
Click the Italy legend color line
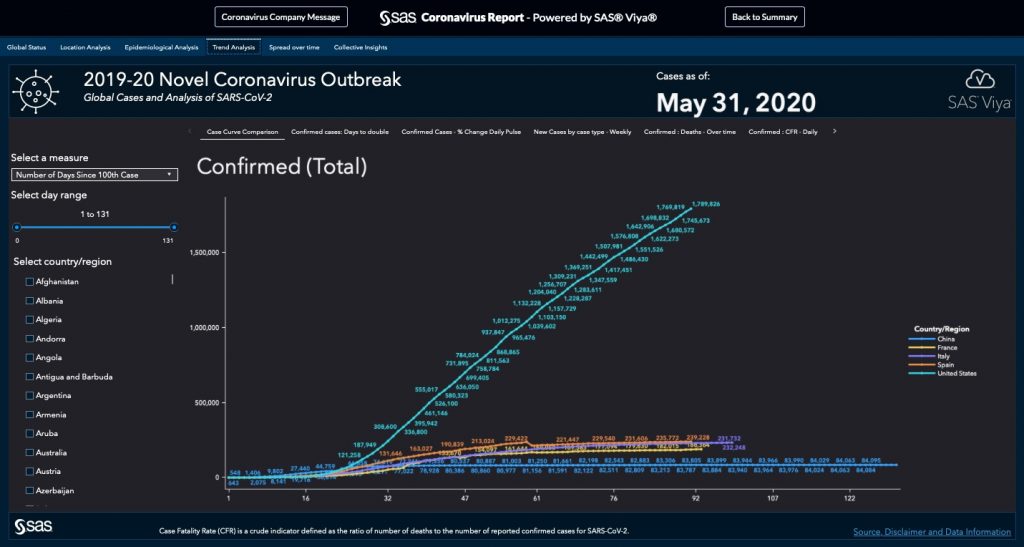coord(921,356)
